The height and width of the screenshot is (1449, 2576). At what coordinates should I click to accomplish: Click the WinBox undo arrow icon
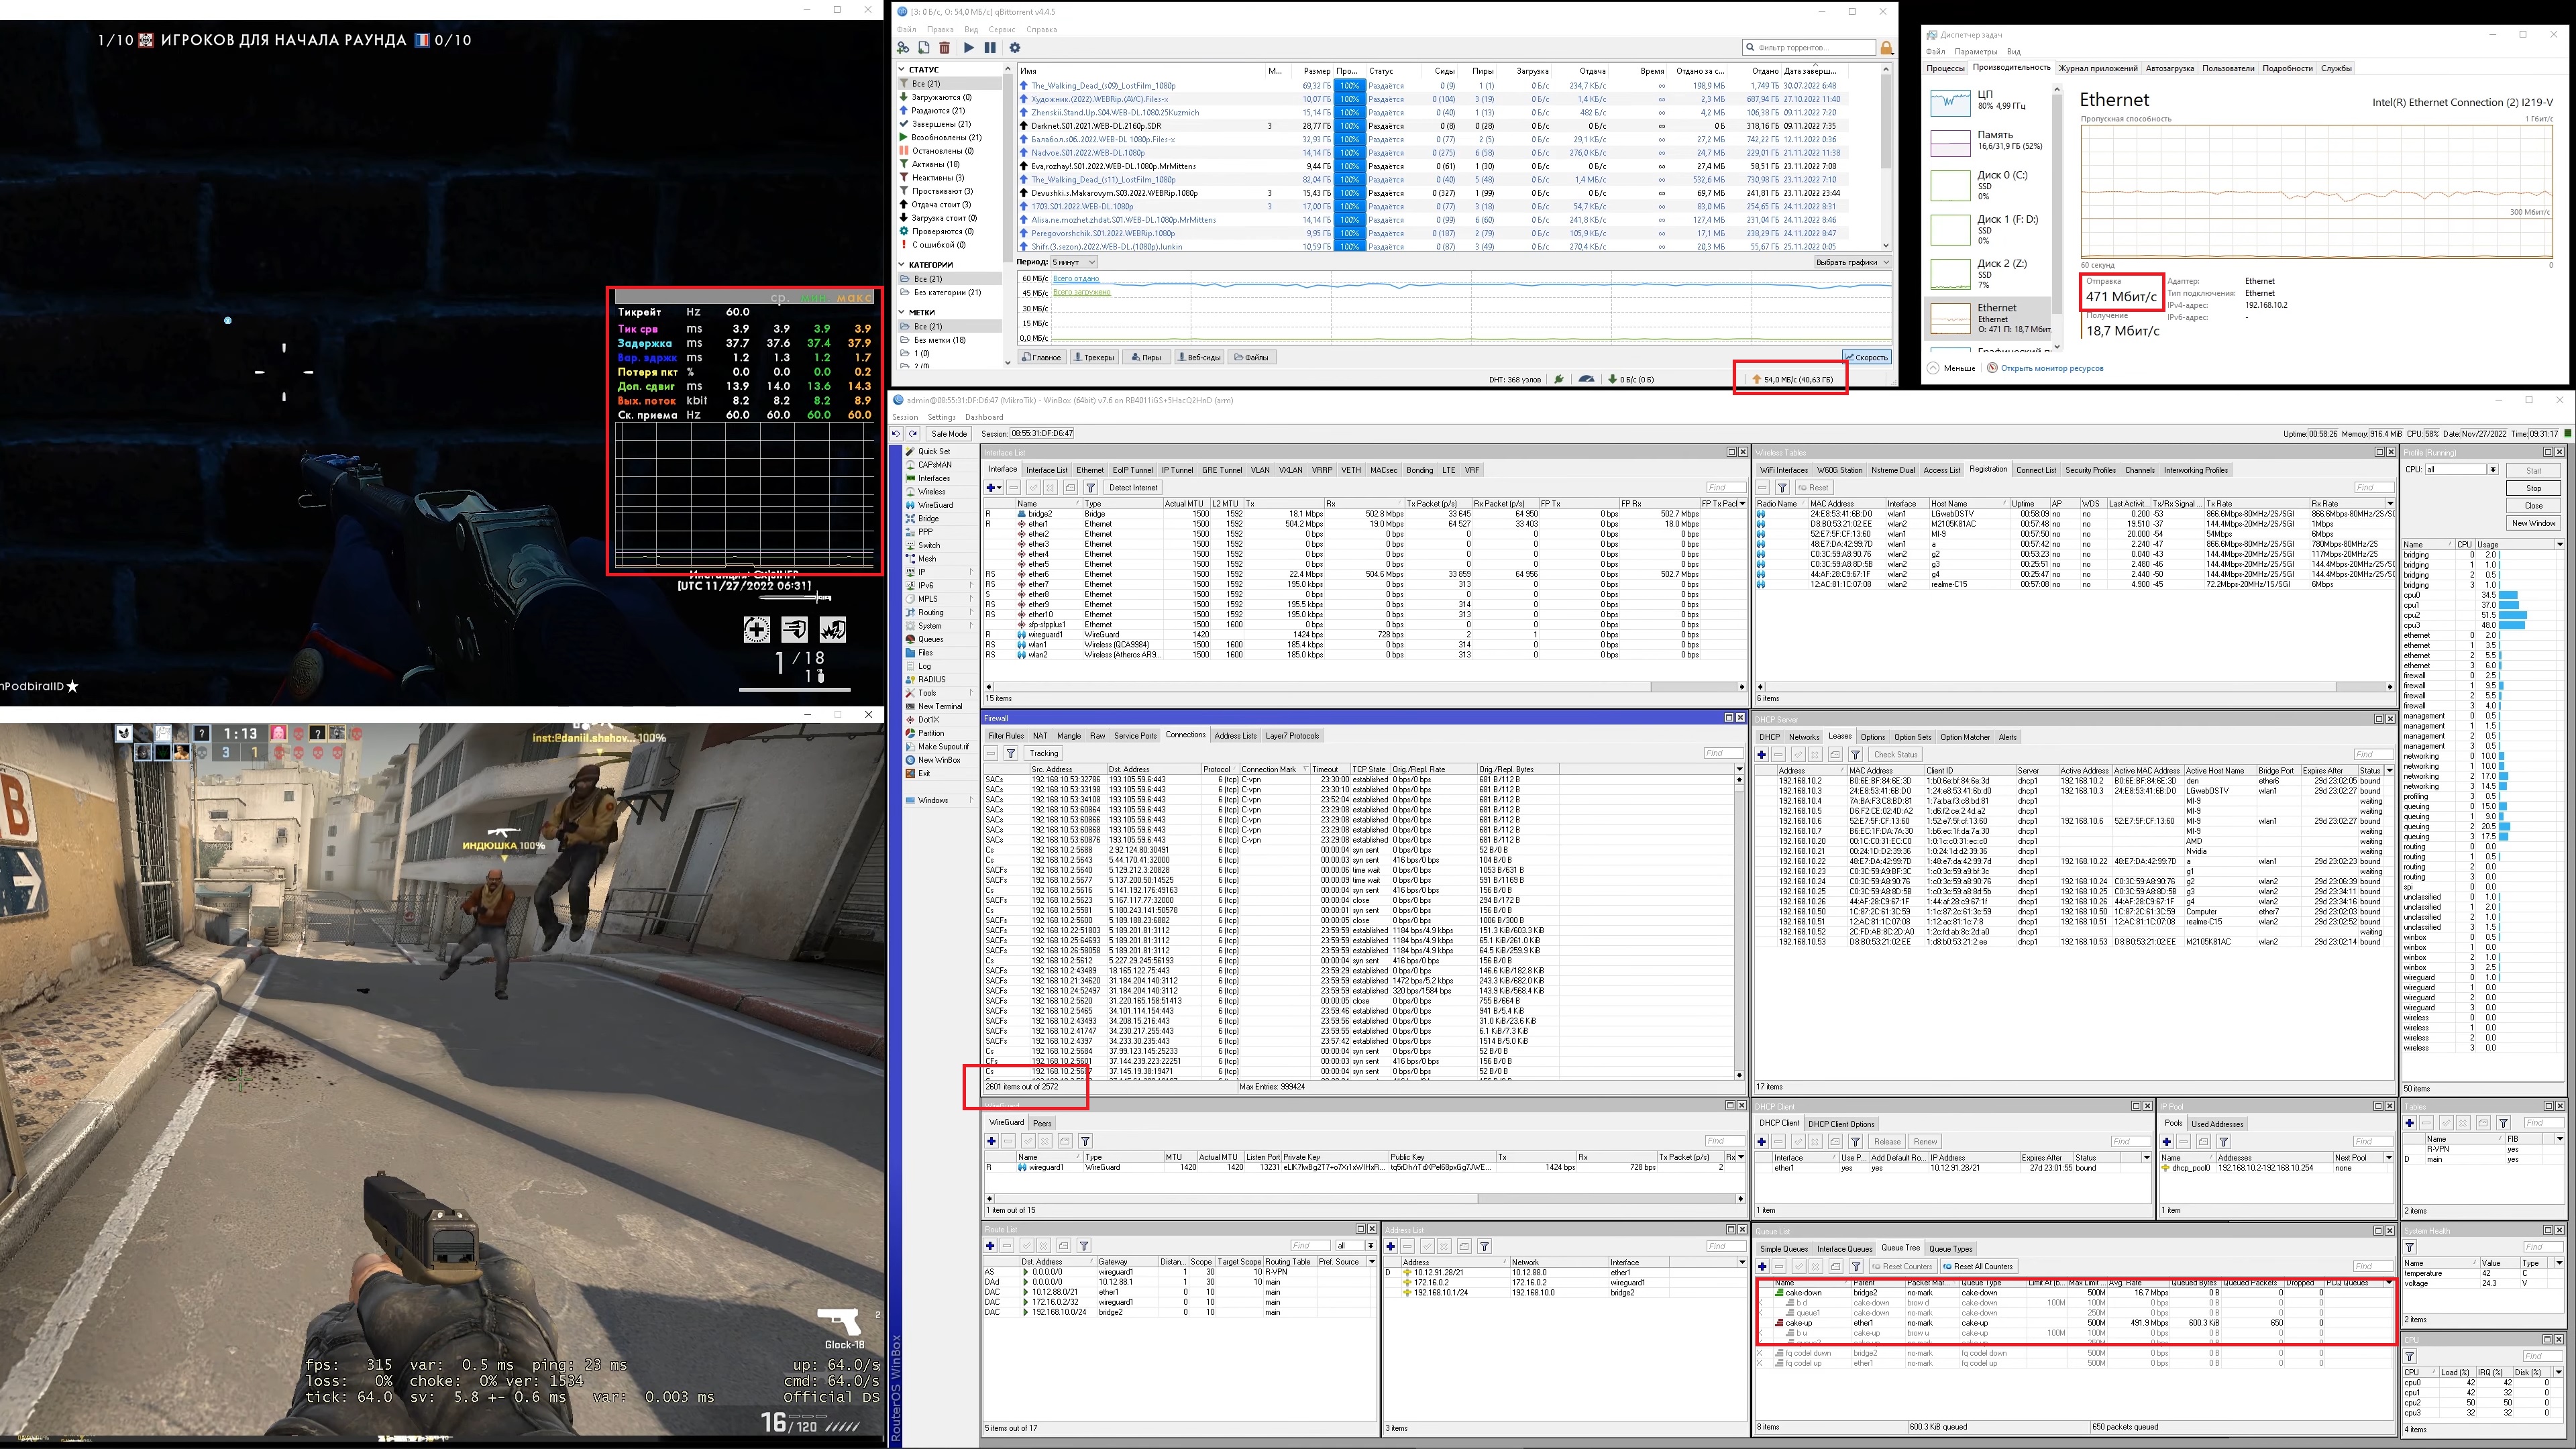896,434
